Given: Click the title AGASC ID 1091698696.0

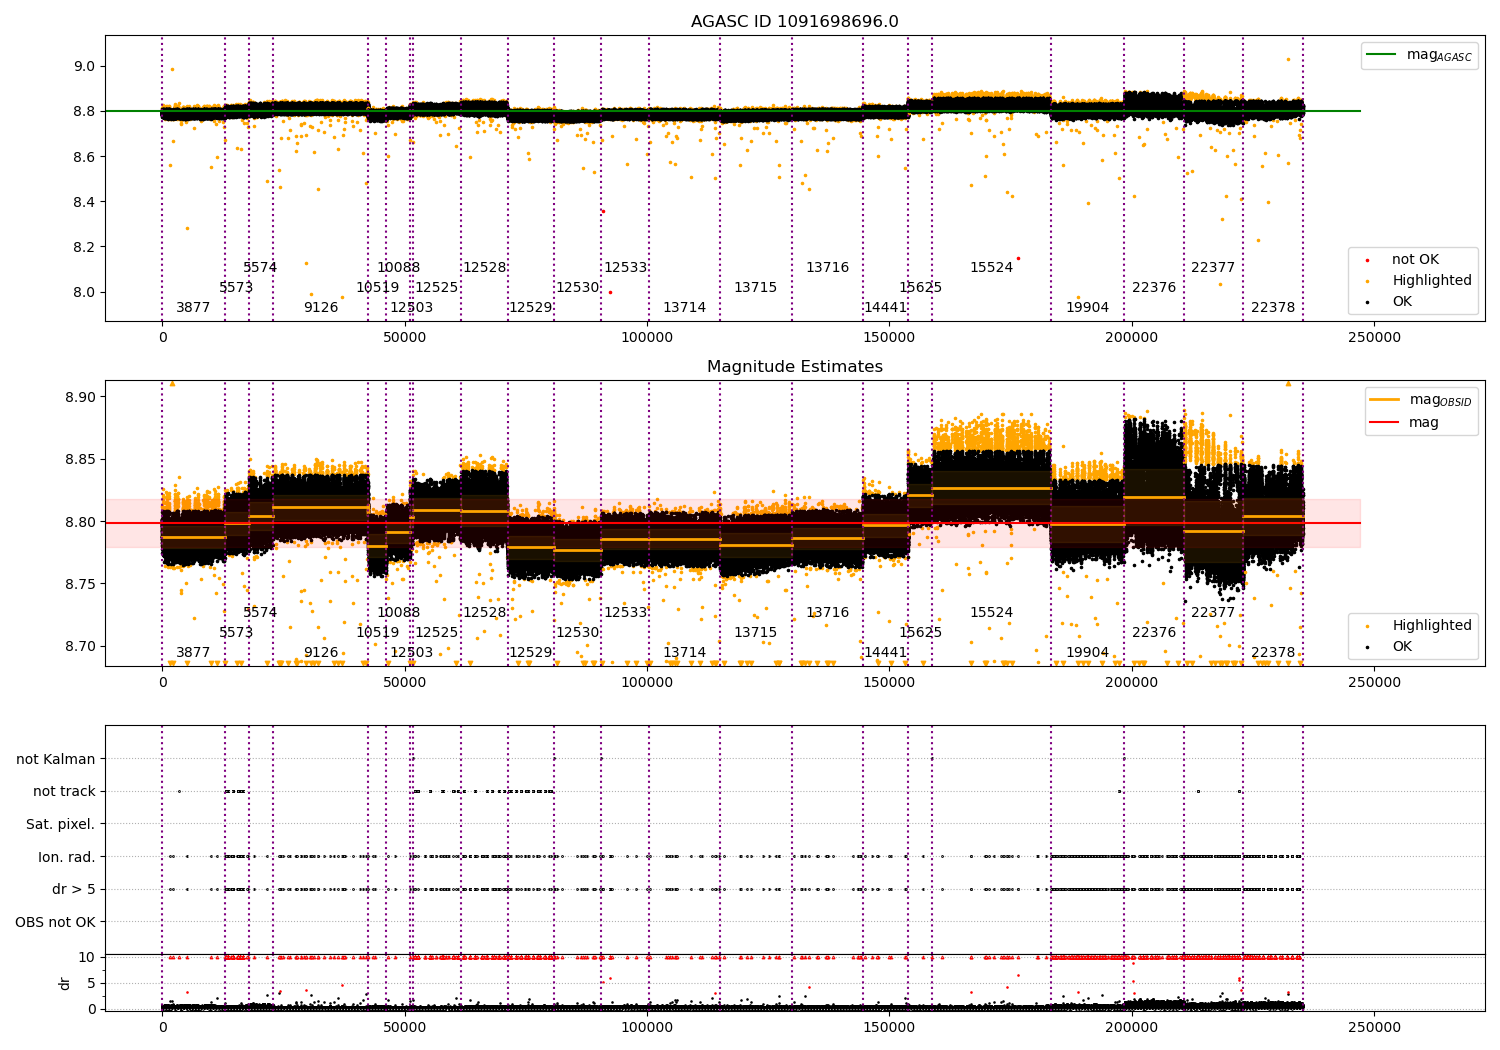Looking at the screenshot, I should [x=794, y=22].
